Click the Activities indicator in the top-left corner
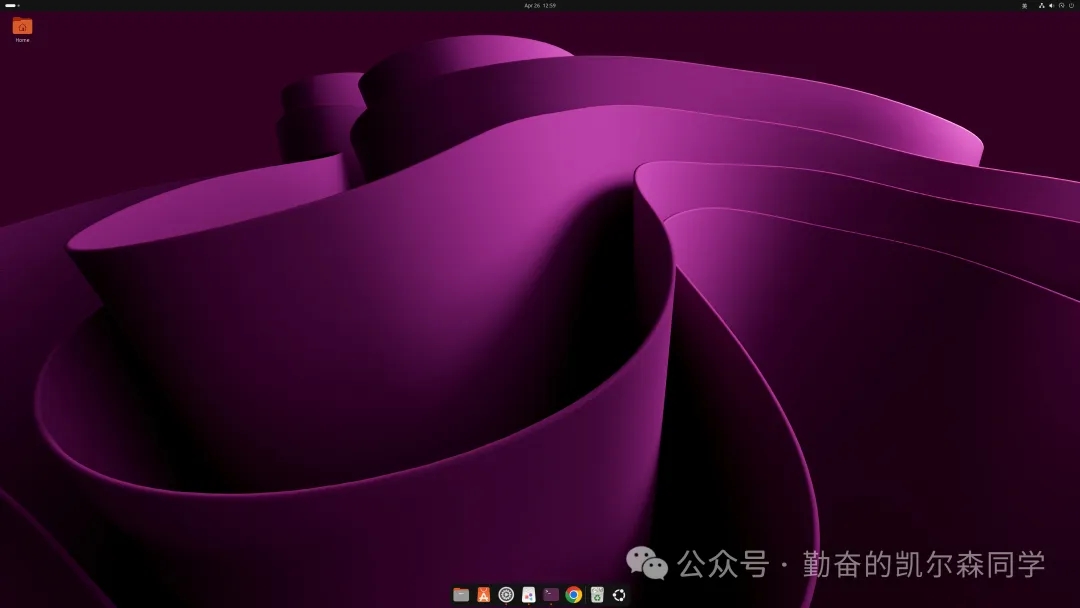The image size is (1080, 608). click(10, 6)
